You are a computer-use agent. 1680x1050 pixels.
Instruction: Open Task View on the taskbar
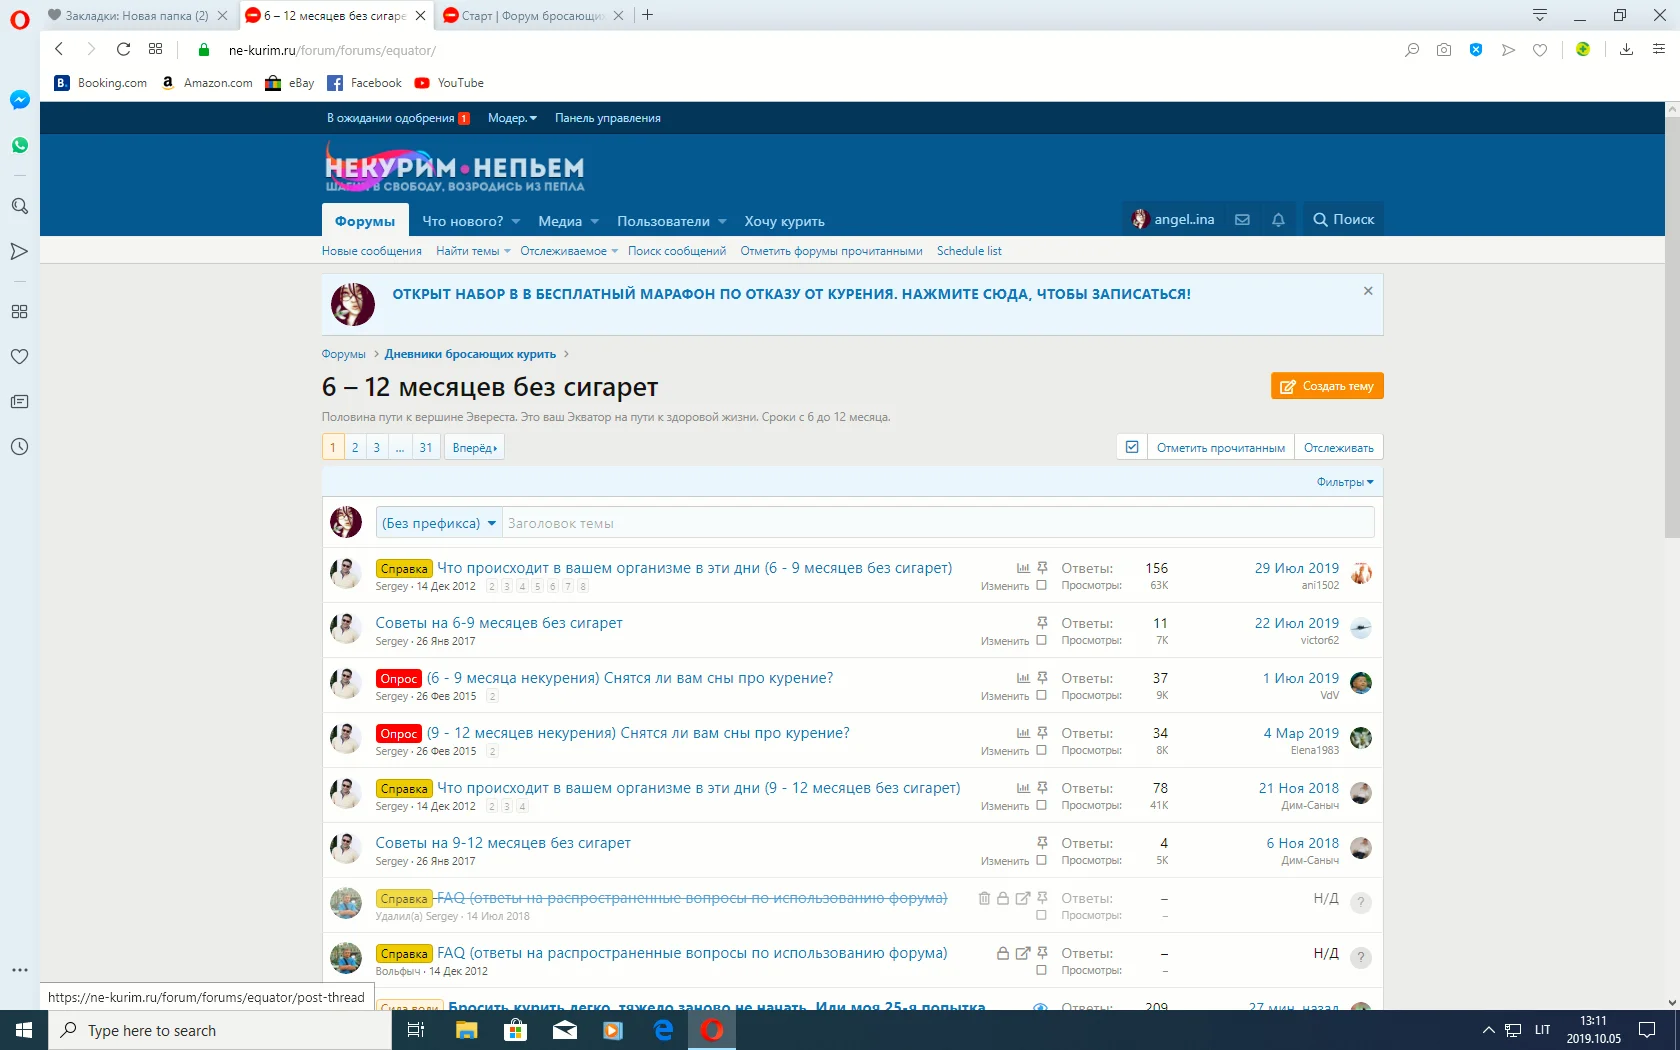pos(416,1030)
